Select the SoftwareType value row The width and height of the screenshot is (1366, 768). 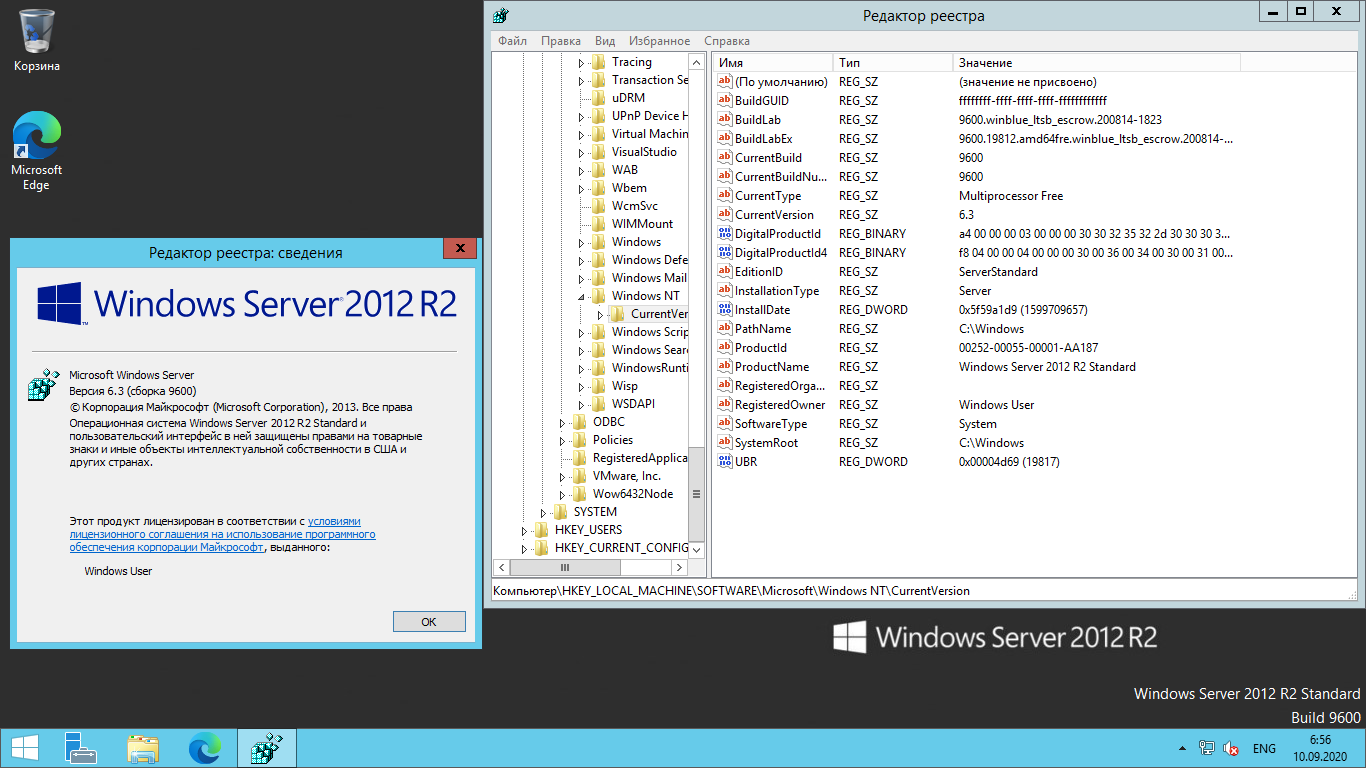click(975, 424)
